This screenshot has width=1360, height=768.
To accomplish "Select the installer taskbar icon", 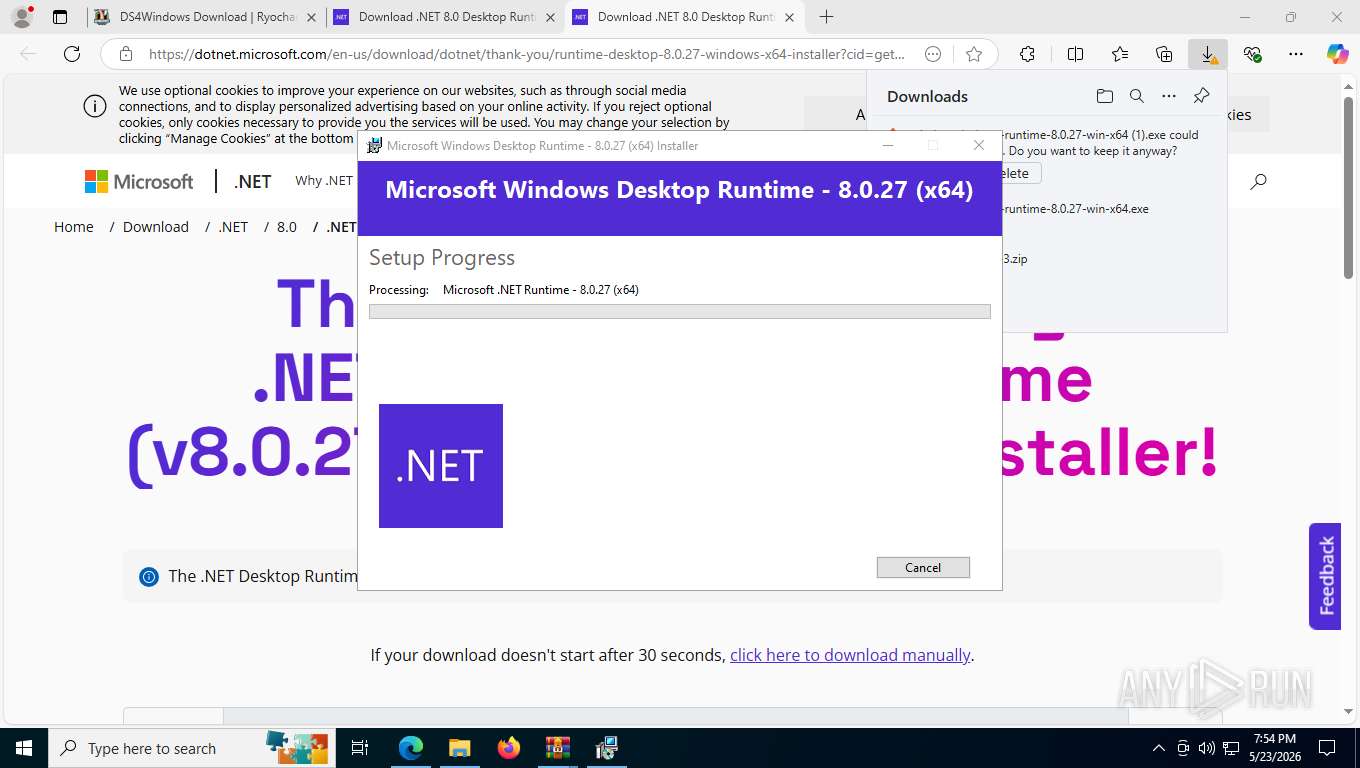I will pyautogui.click(x=607, y=748).
